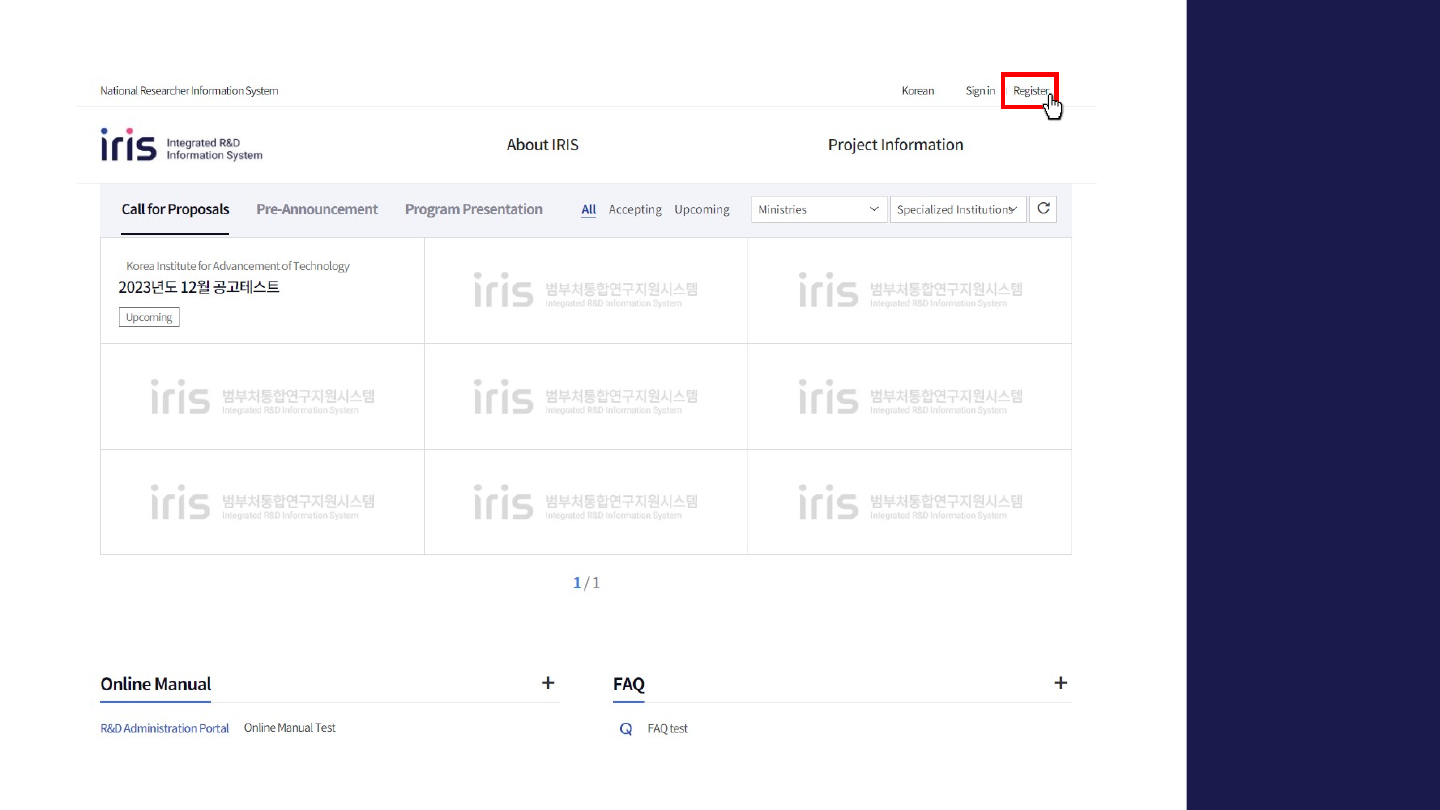Open the About IRIS menu
The width and height of the screenshot is (1440, 810).
coord(542,145)
